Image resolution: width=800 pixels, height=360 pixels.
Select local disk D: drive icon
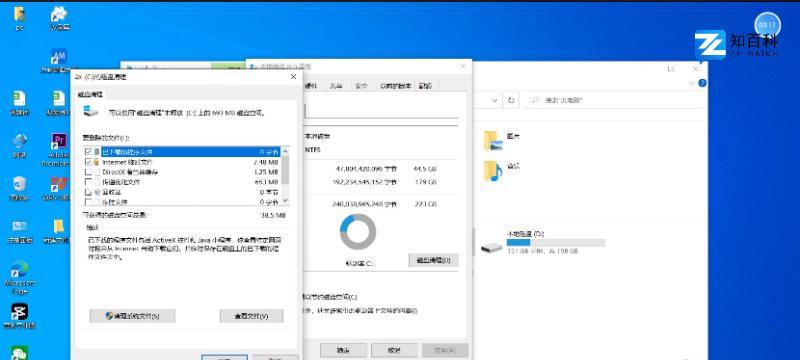(x=491, y=247)
